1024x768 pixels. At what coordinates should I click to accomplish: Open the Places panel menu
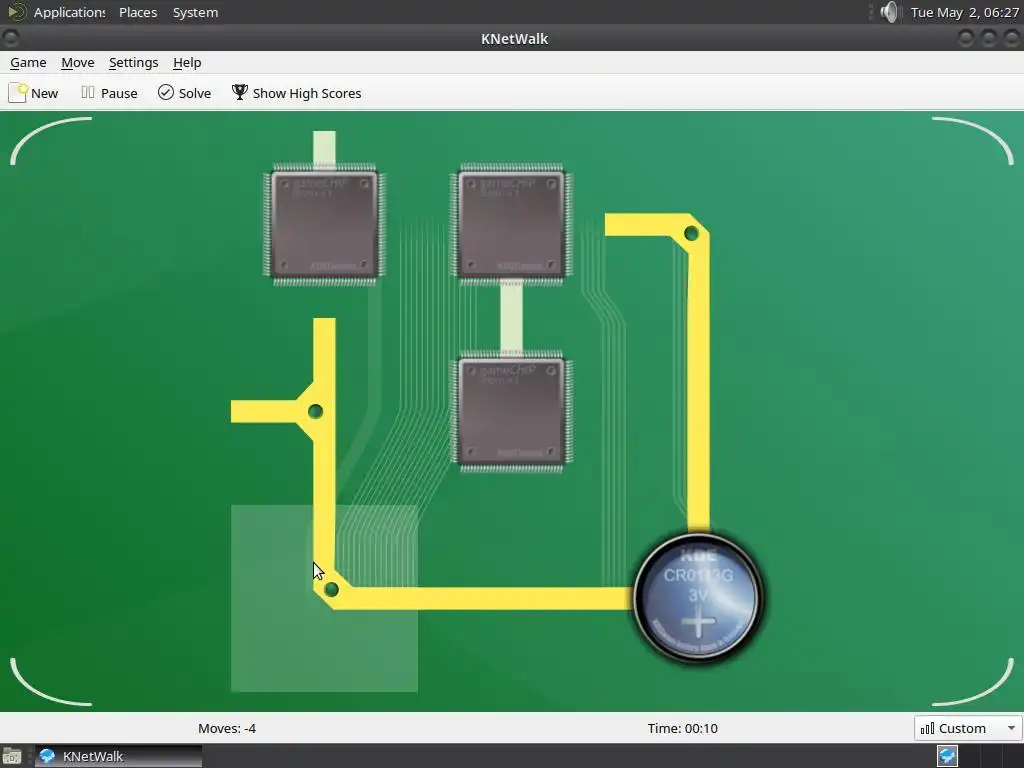point(138,12)
